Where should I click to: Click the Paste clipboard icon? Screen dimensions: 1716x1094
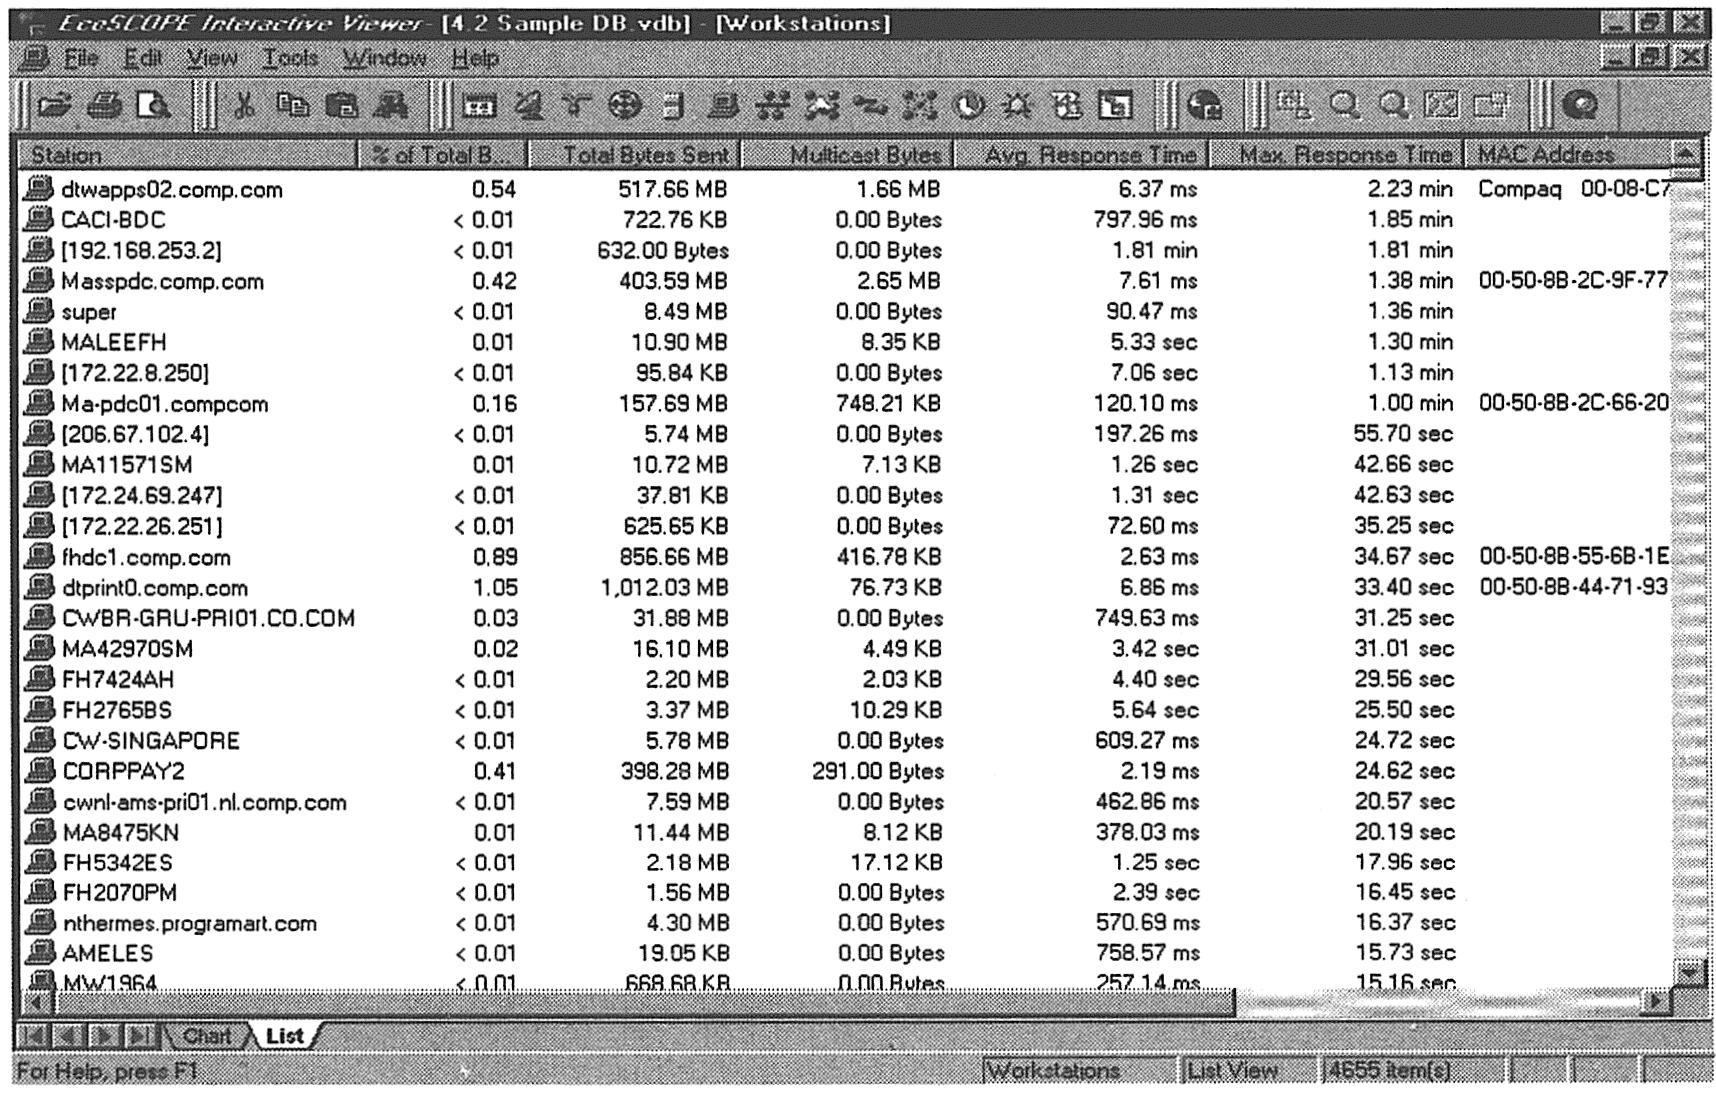(x=341, y=106)
